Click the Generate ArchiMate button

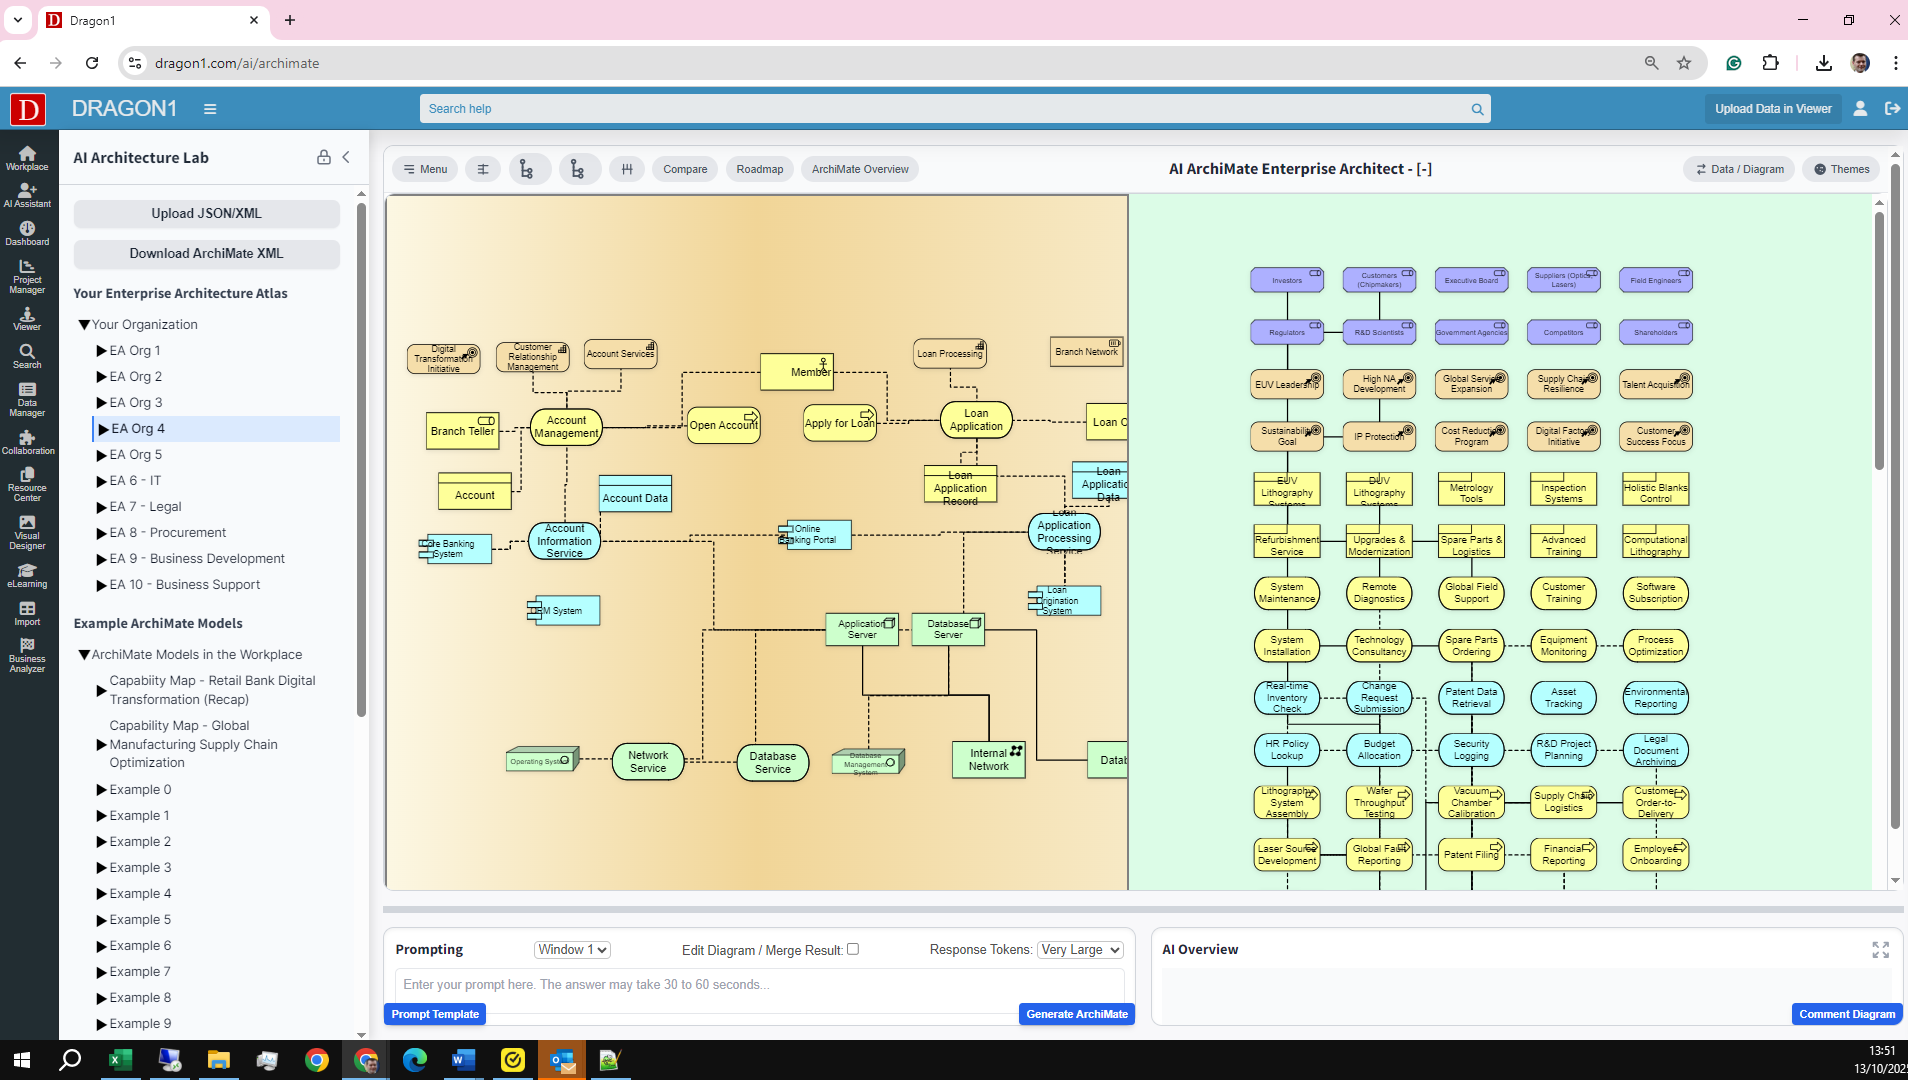tap(1076, 1014)
